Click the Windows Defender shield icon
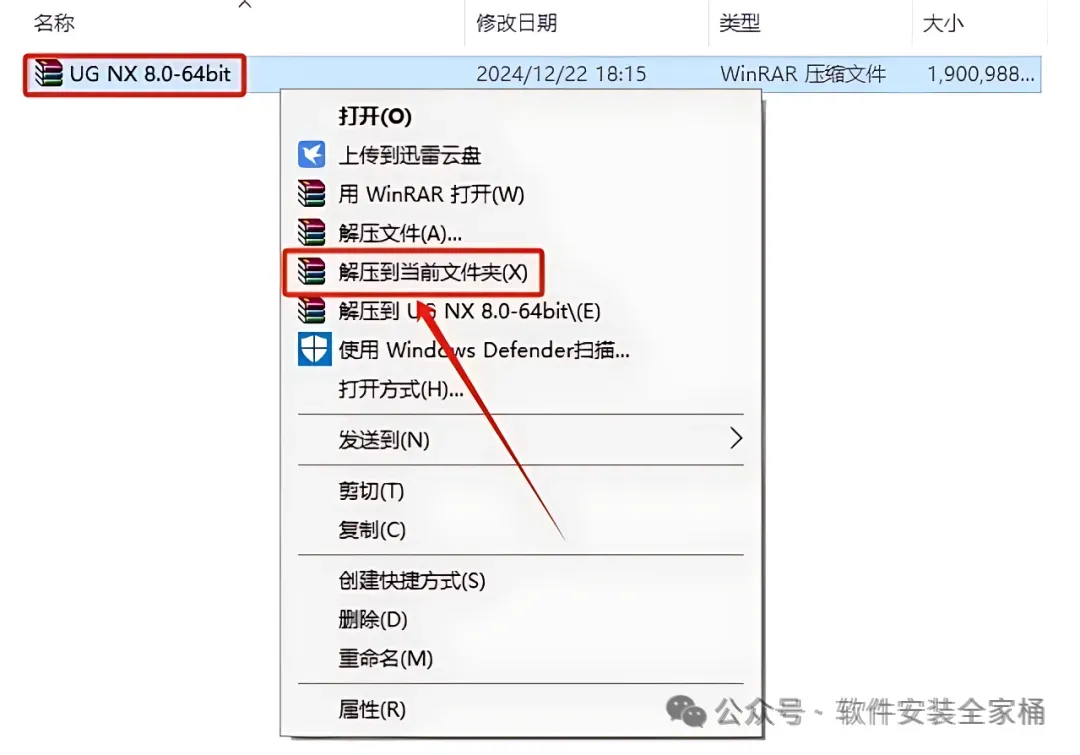The image size is (1080, 755). click(314, 349)
